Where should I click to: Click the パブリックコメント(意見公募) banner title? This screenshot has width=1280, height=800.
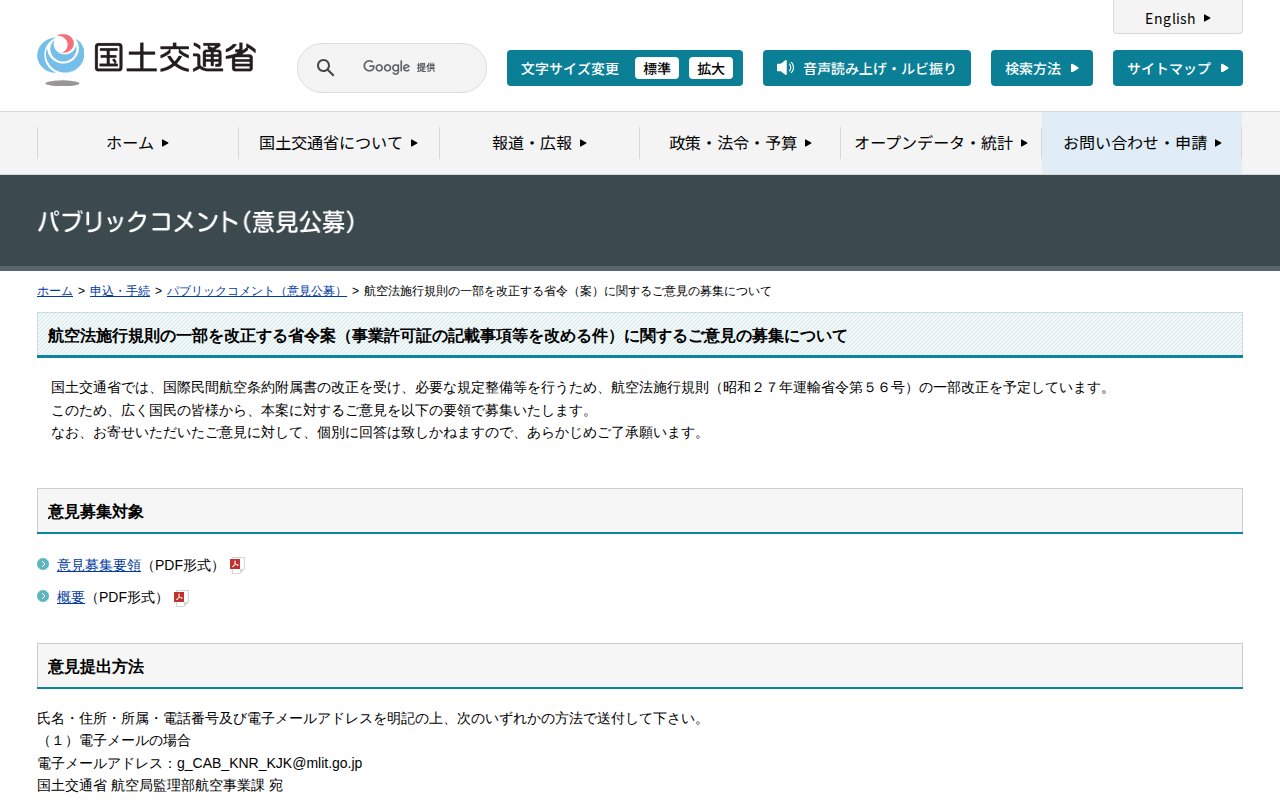pyautogui.click(x=197, y=222)
